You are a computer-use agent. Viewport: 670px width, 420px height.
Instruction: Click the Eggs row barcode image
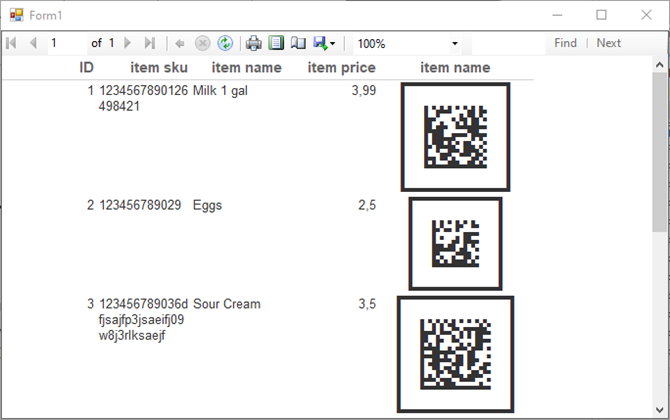pyautogui.click(x=455, y=244)
